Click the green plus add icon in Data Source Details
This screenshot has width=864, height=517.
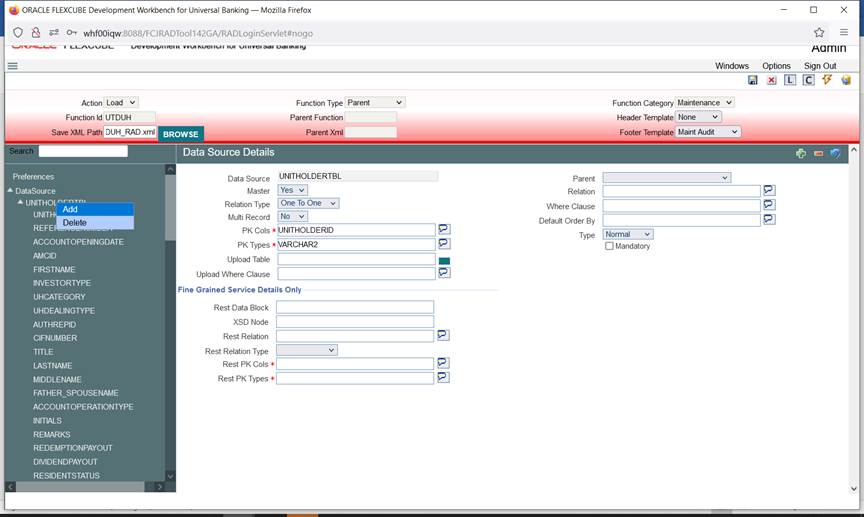tap(801, 153)
